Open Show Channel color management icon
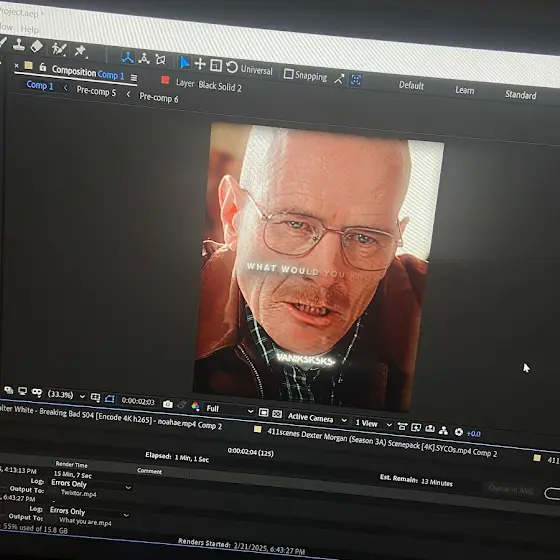The image size is (560, 560). 195,406
